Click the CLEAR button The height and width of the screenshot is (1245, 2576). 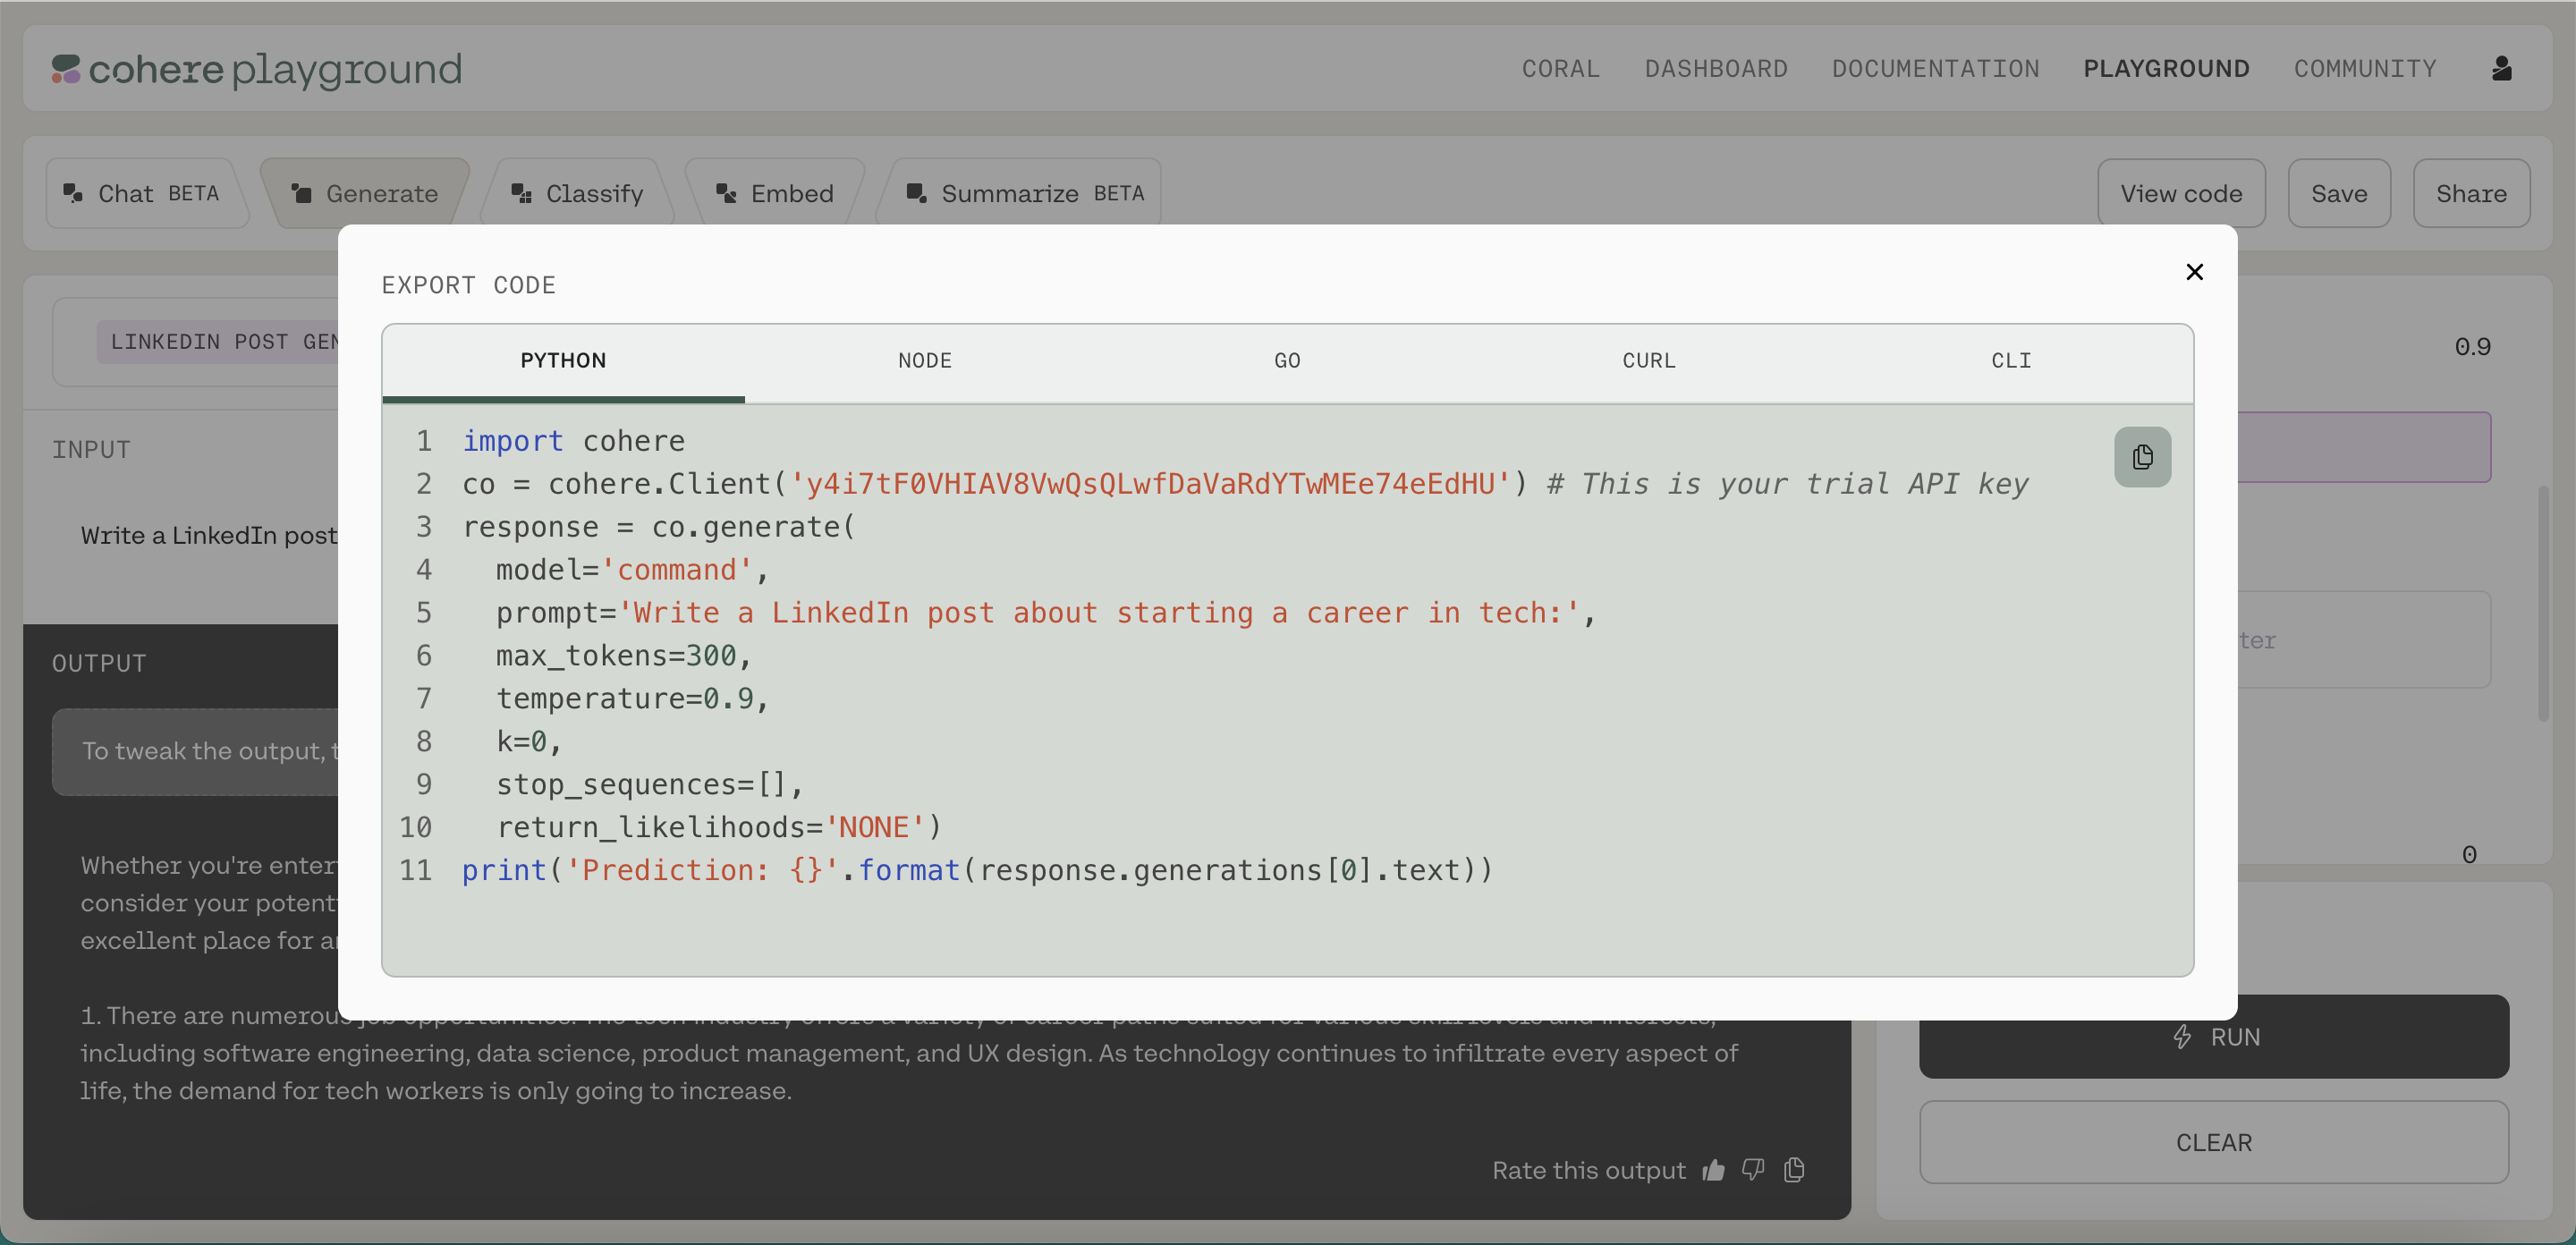coord(2213,1142)
